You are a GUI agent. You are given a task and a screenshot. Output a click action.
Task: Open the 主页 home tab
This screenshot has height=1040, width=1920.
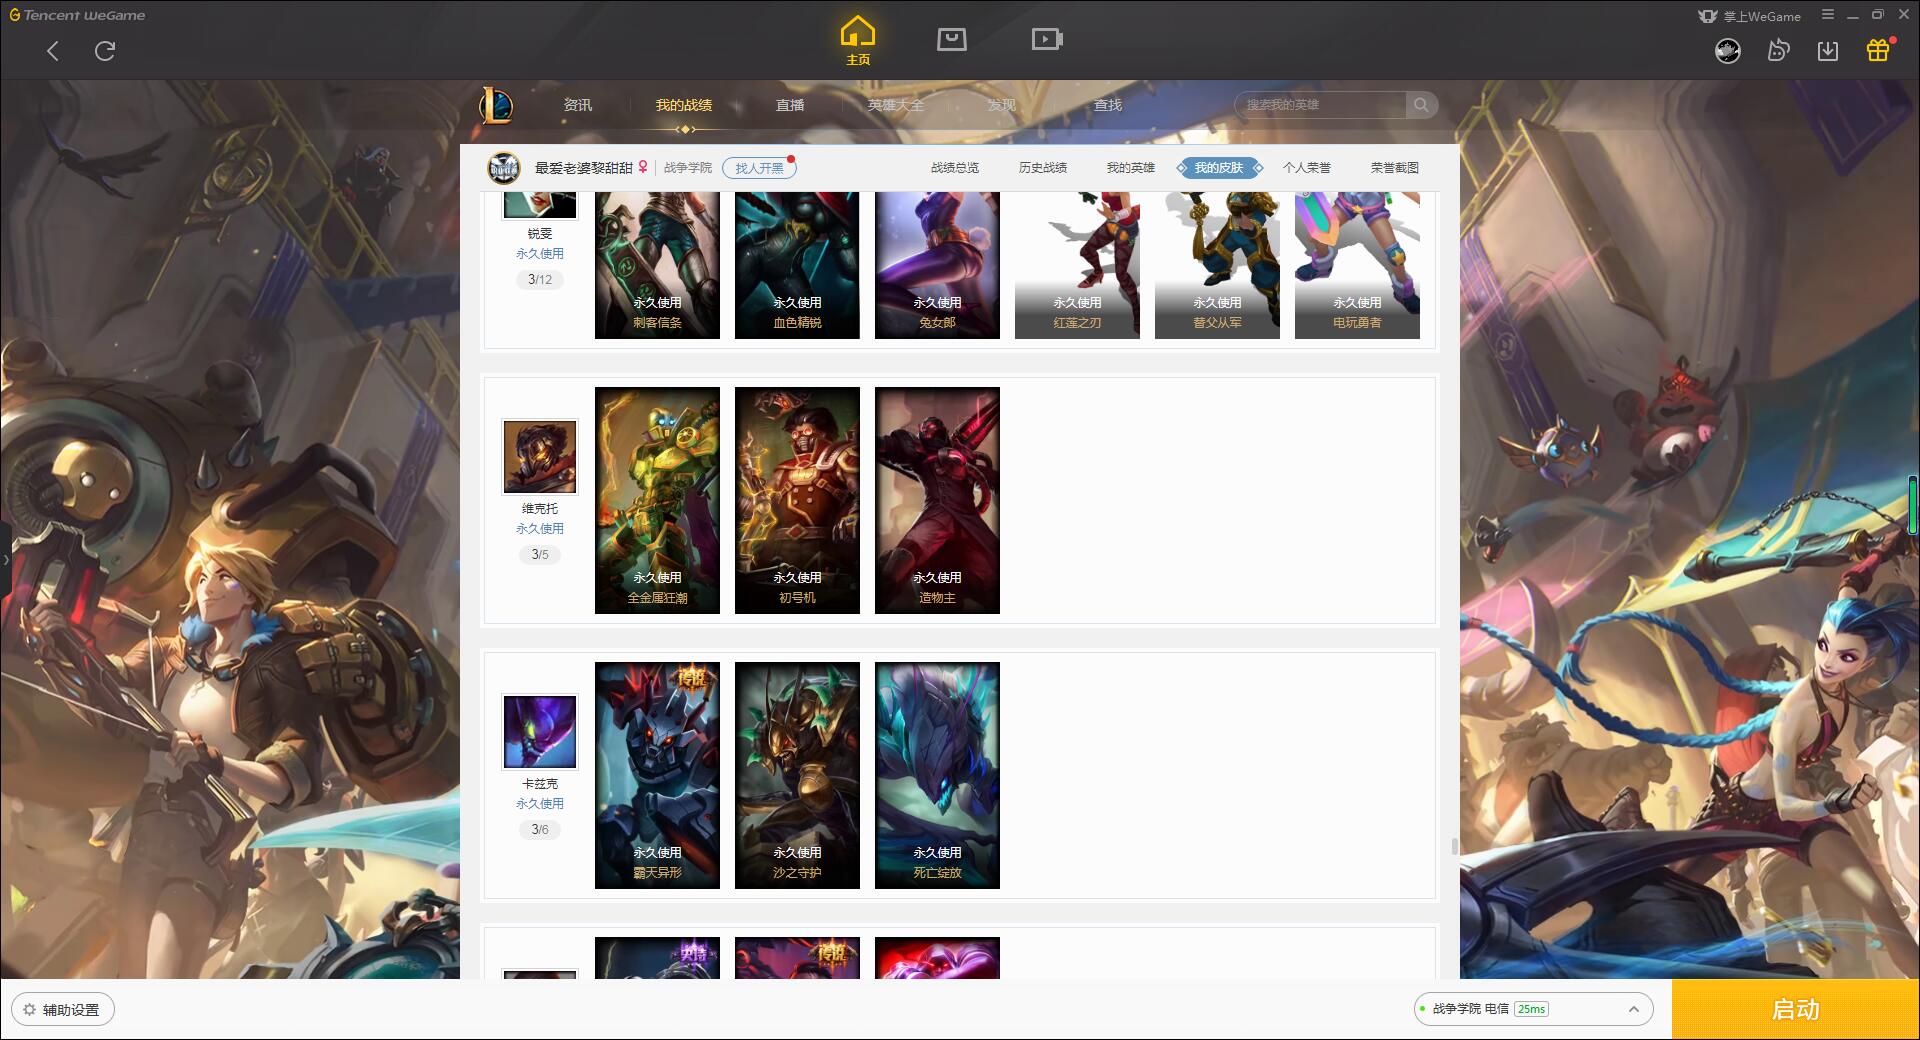(x=858, y=41)
